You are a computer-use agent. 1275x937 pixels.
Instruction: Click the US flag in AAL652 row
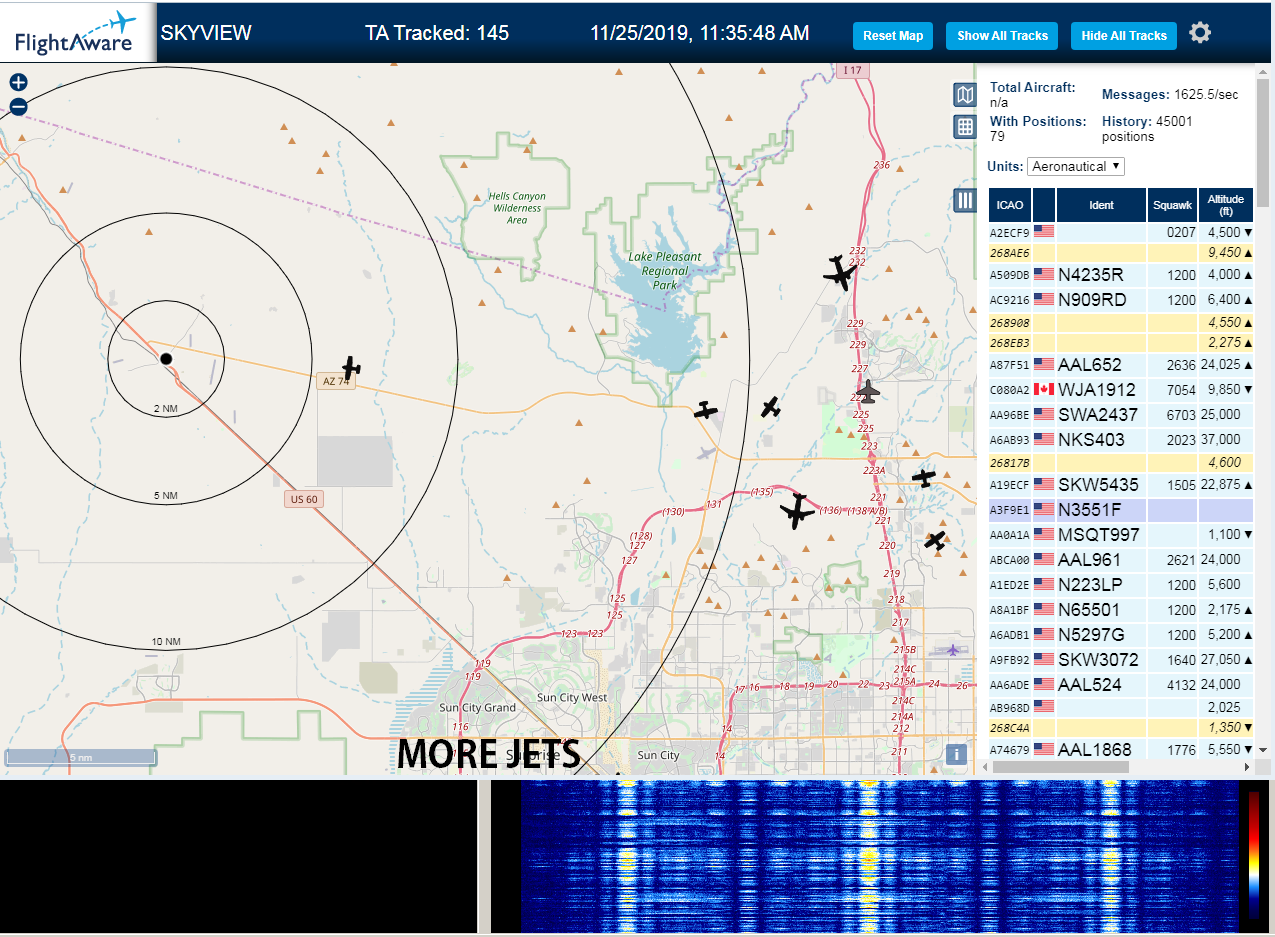click(1044, 364)
